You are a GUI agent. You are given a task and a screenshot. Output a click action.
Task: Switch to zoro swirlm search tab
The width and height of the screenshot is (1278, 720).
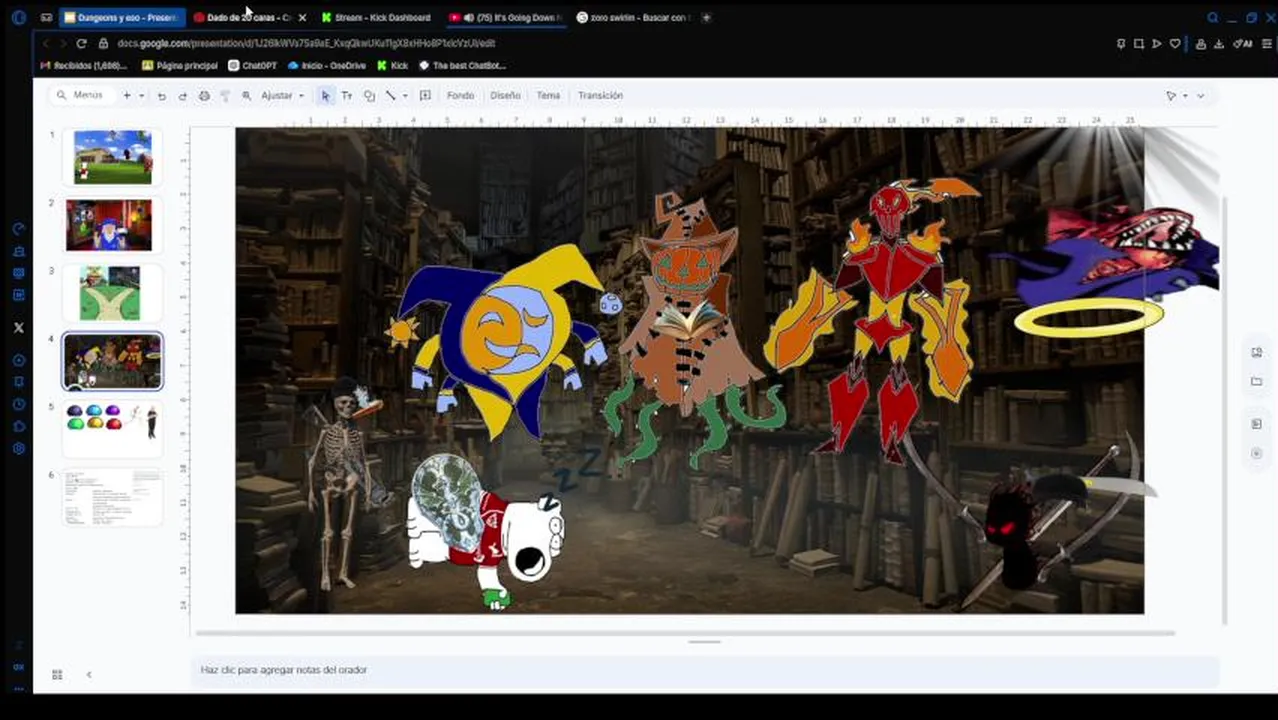tap(634, 17)
